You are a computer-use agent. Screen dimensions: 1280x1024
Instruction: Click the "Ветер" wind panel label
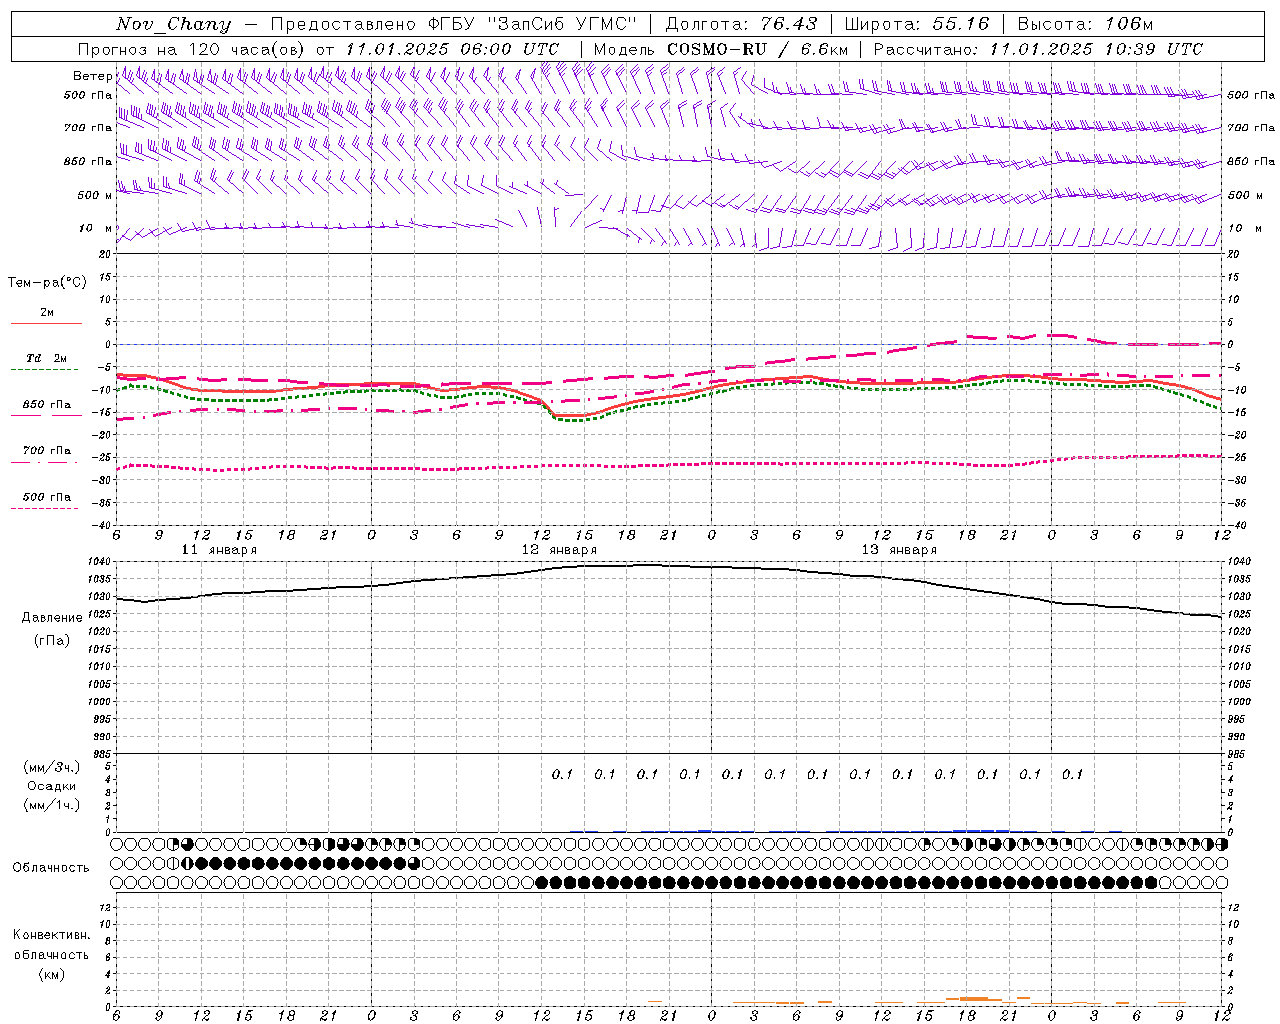pos(92,76)
